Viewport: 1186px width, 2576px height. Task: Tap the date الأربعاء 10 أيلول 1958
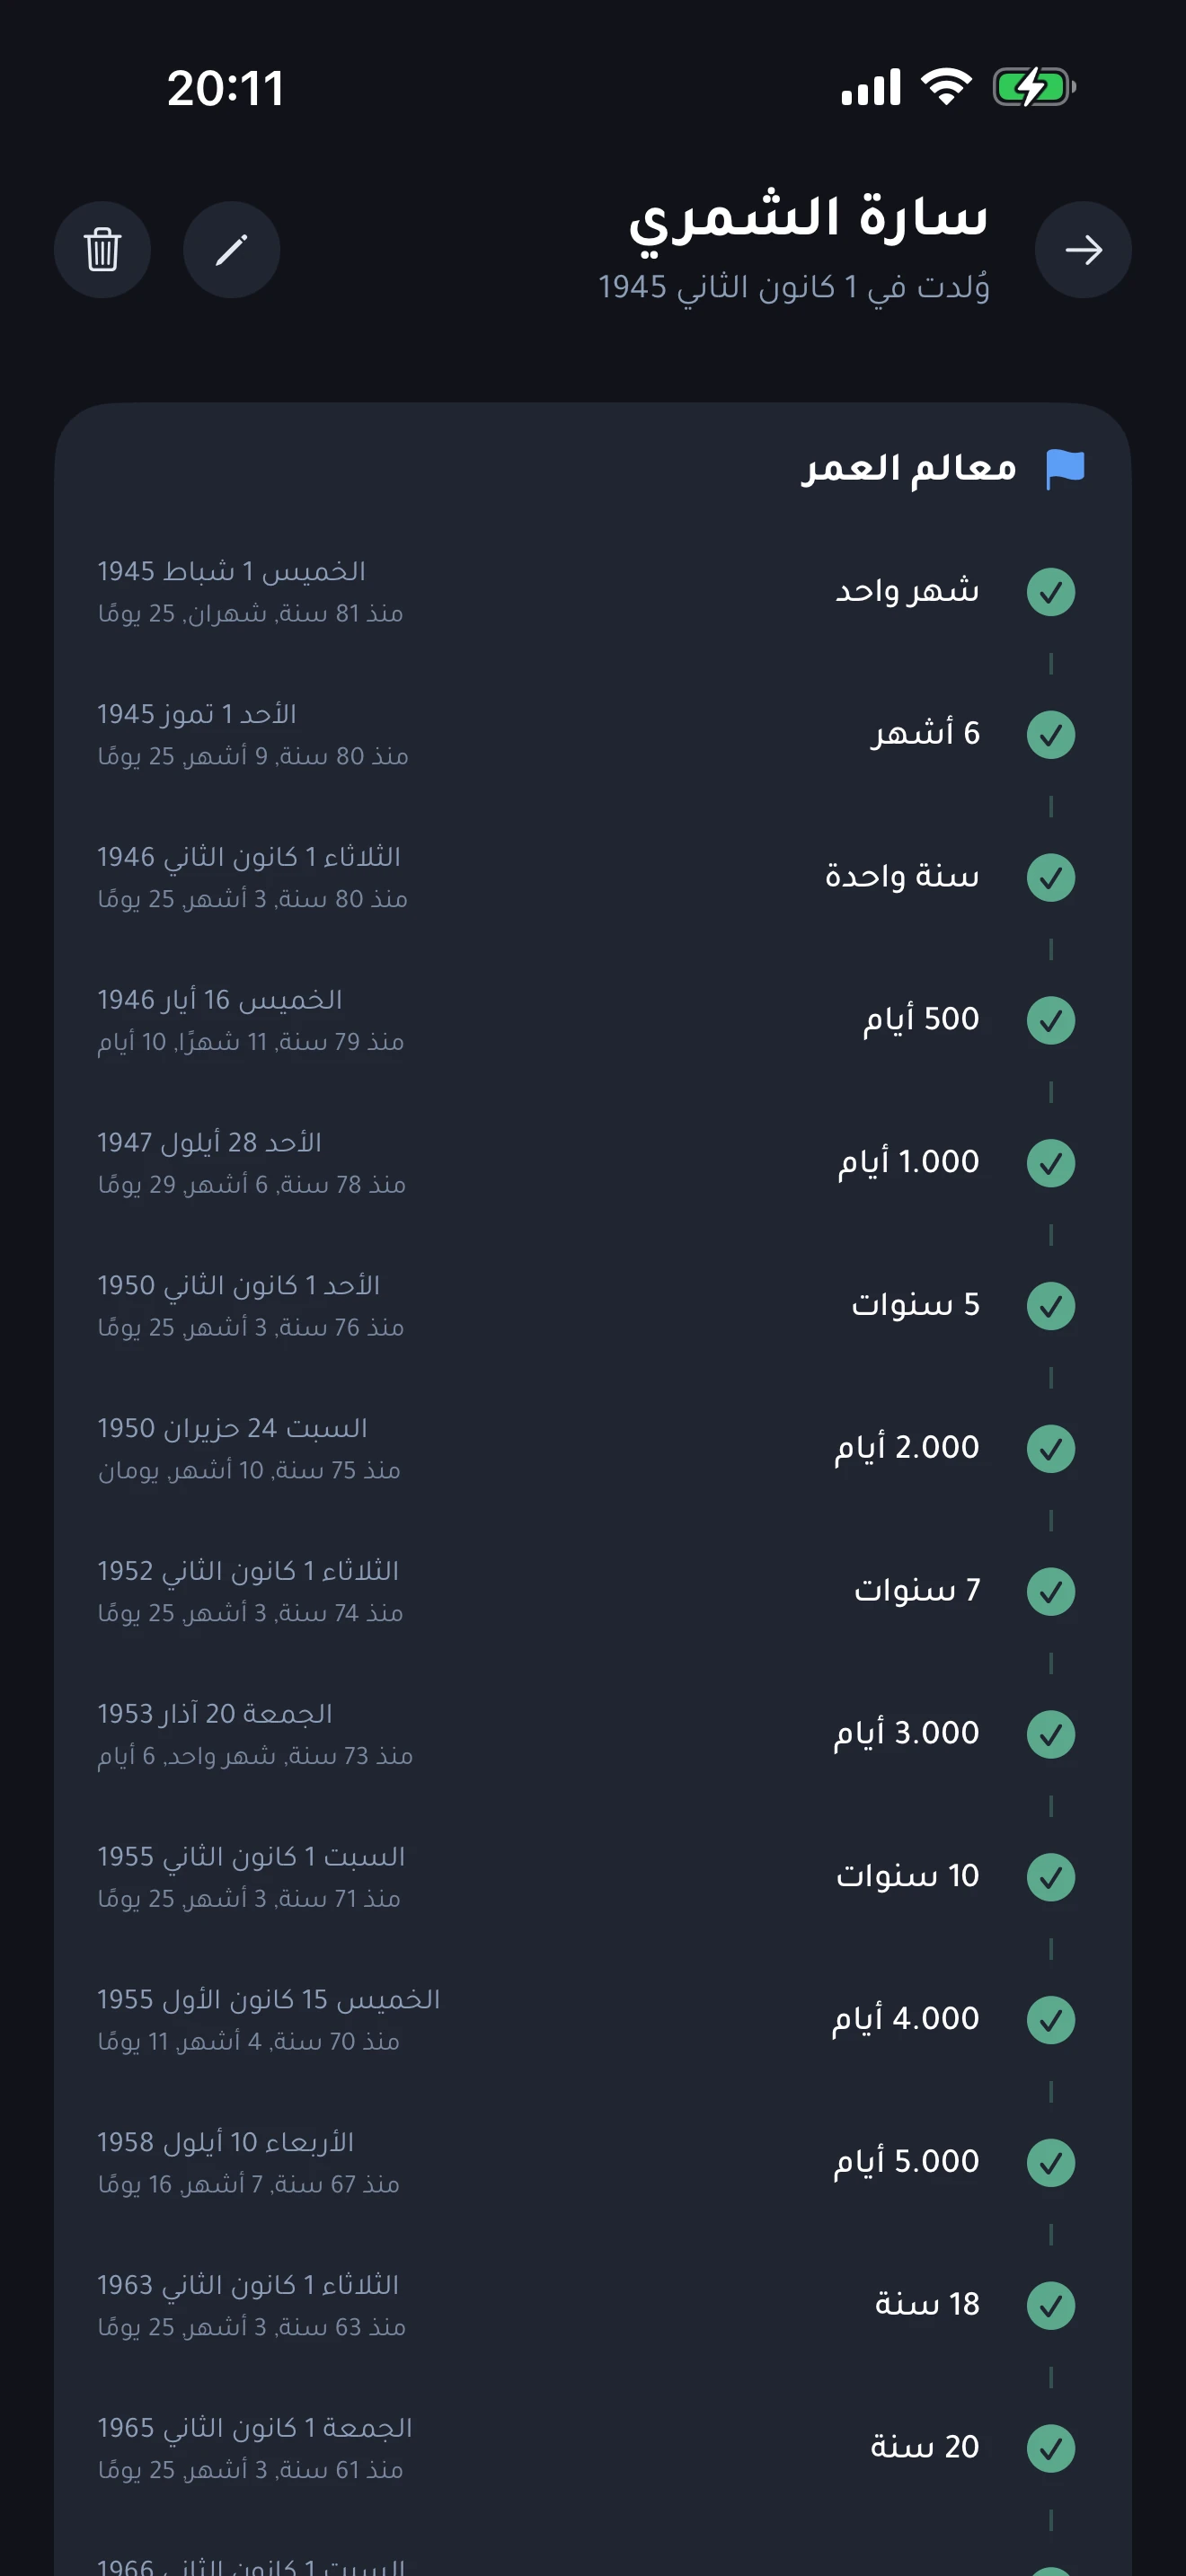pyautogui.click(x=226, y=2142)
